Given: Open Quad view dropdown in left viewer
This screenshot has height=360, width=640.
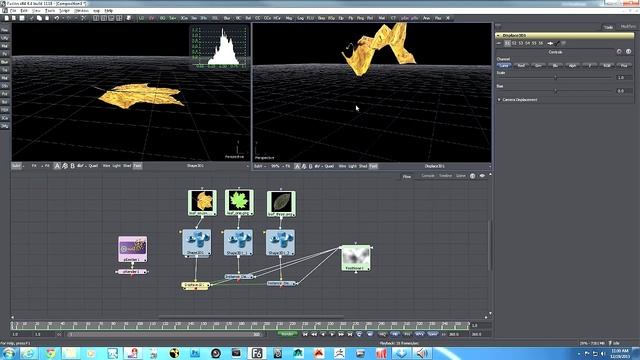Looking at the screenshot, I should point(93,166).
